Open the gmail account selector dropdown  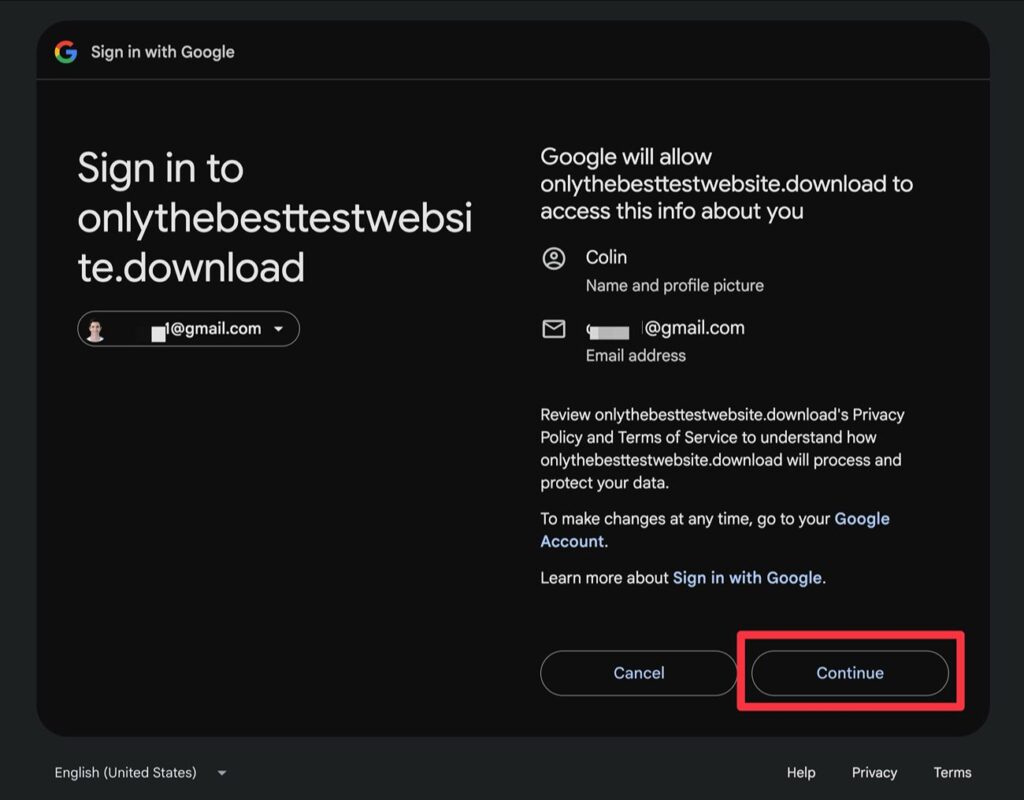[x=188, y=328]
